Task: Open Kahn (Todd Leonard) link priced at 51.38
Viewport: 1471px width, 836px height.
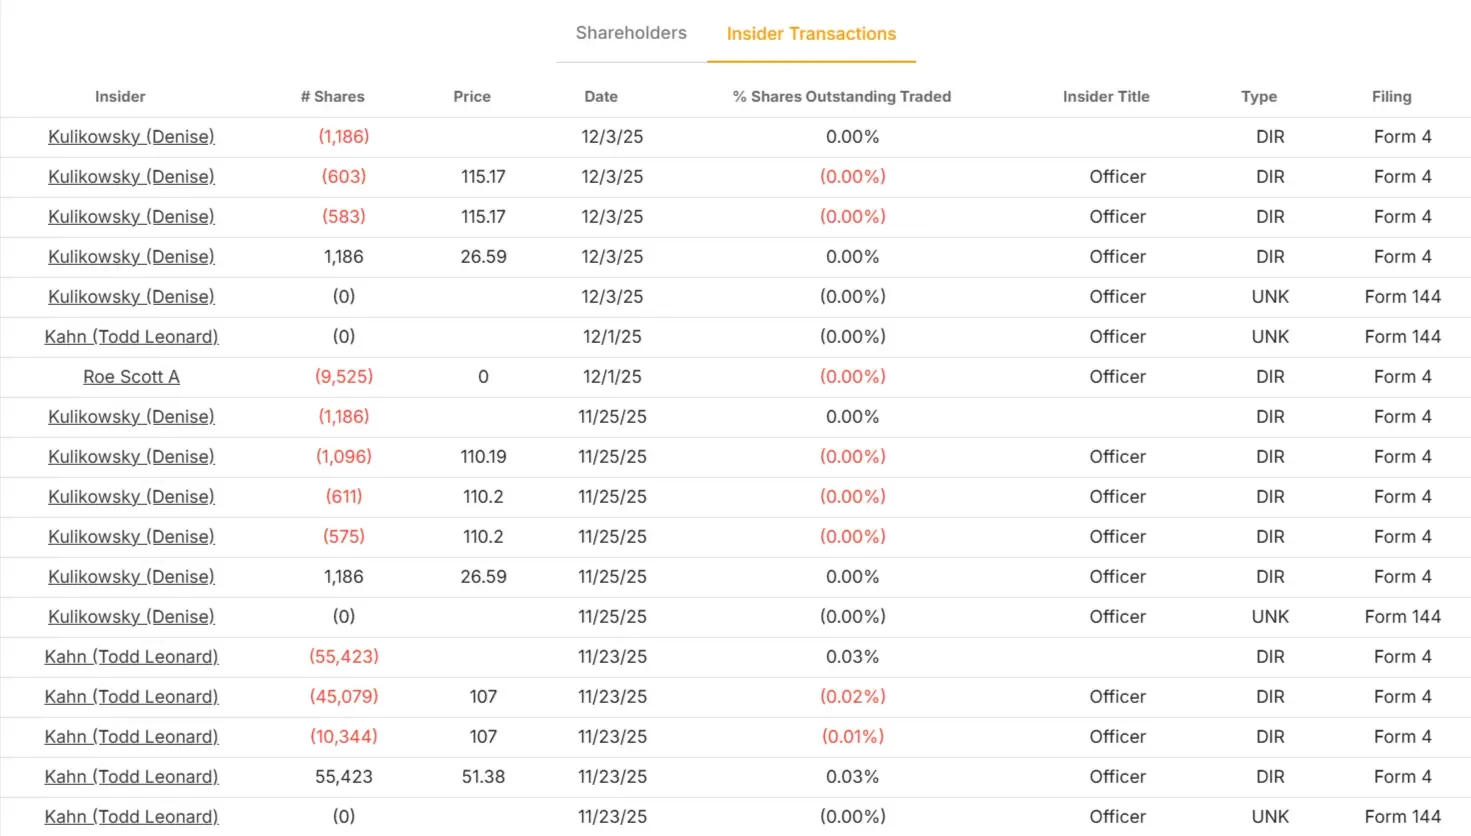Action: (x=131, y=777)
